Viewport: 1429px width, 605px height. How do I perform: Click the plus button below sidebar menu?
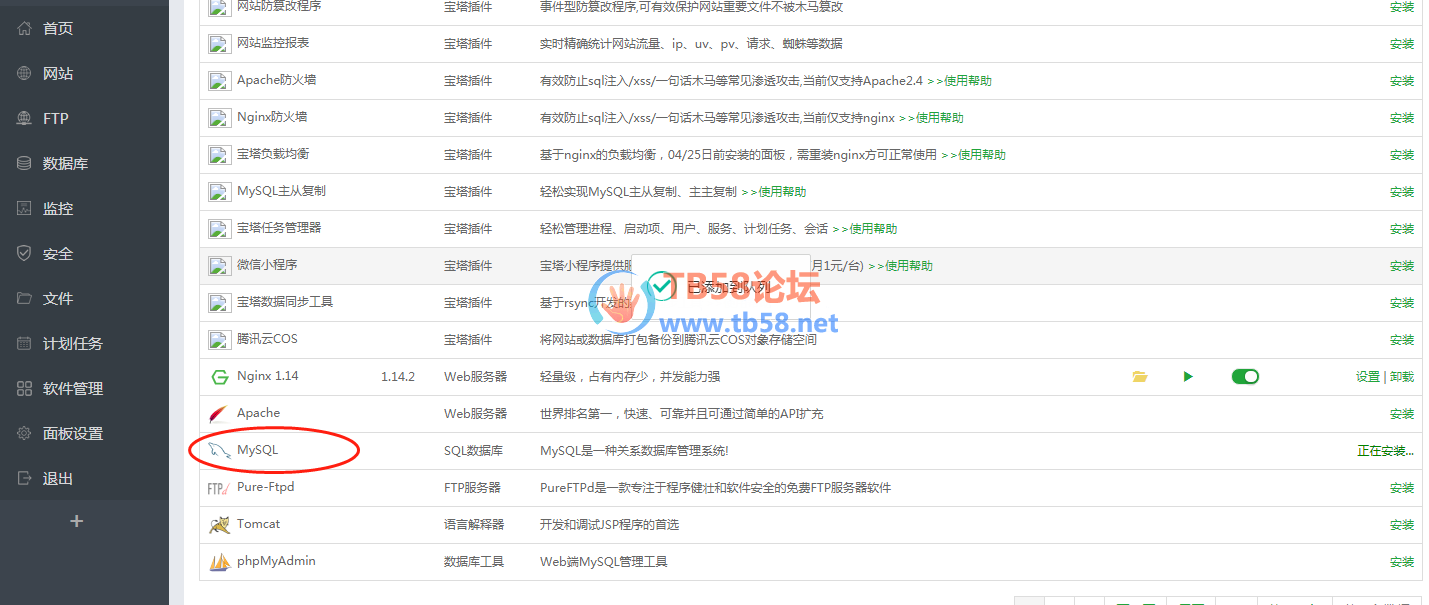(x=77, y=521)
